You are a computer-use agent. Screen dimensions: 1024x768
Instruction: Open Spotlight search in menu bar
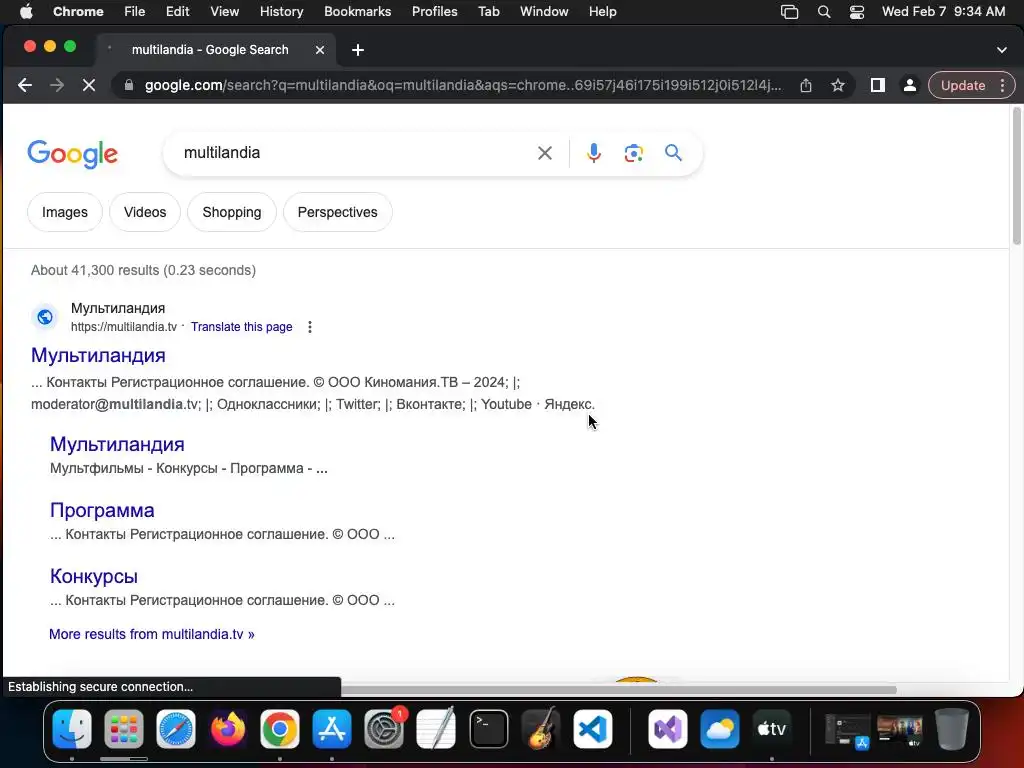point(824,12)
